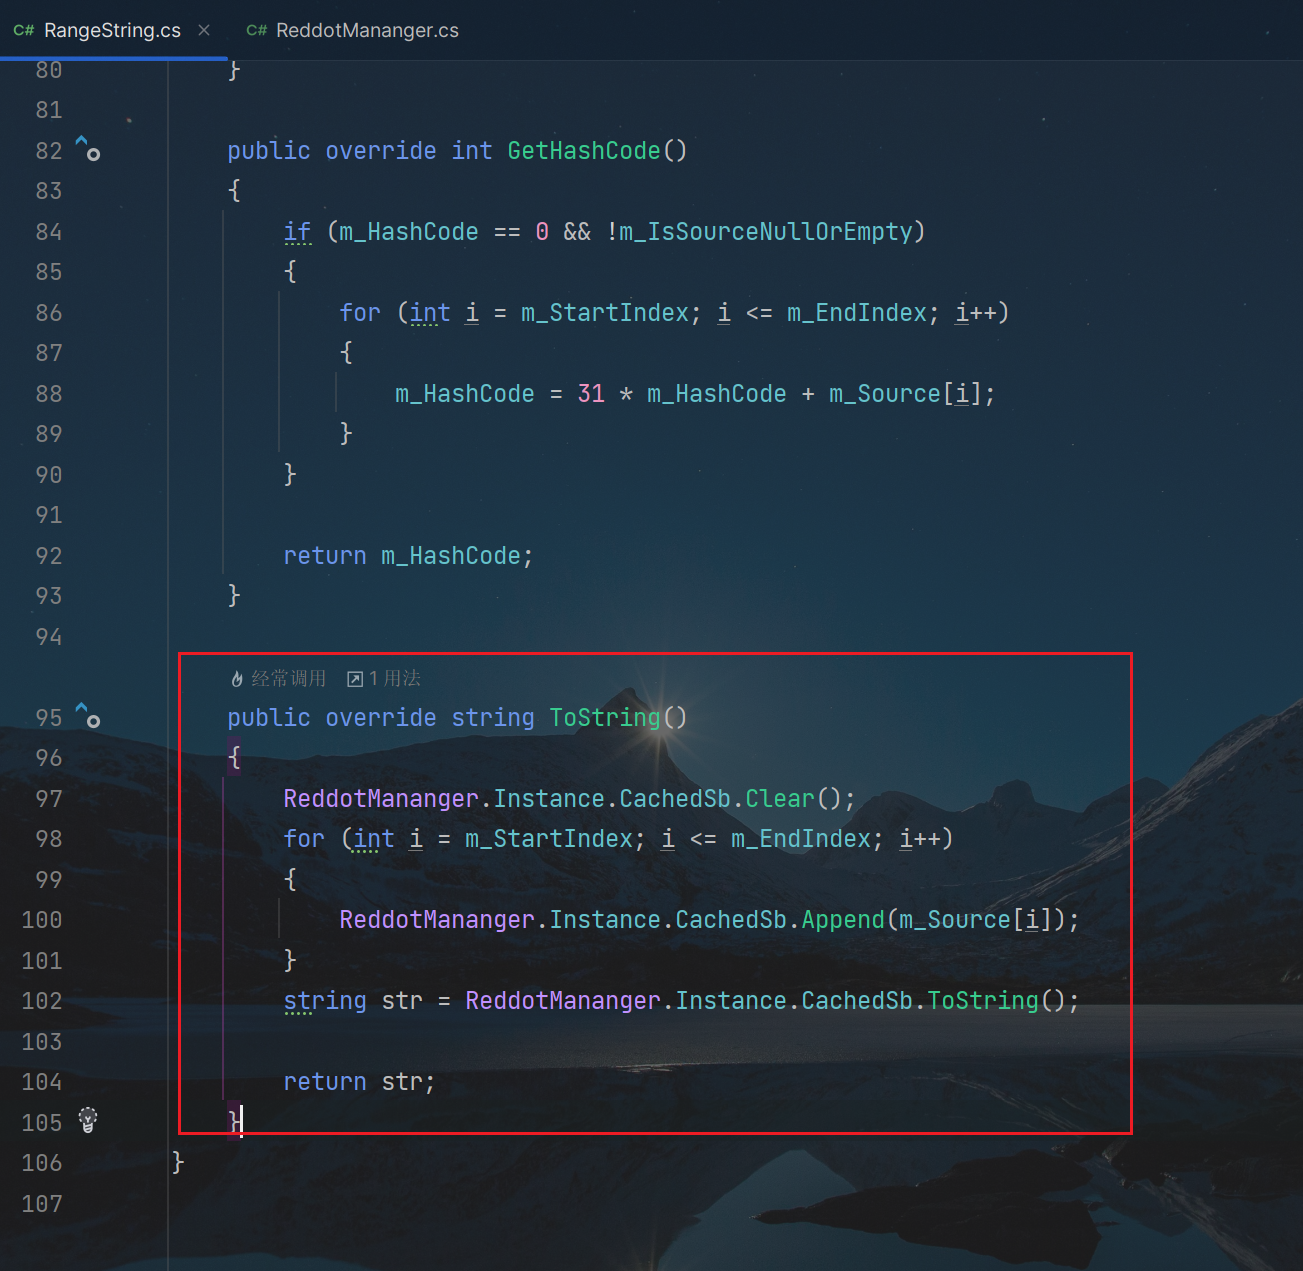Click the '经常调用' code lens hint
This screenshot has height=1271, width=1303.
point(288,679)
